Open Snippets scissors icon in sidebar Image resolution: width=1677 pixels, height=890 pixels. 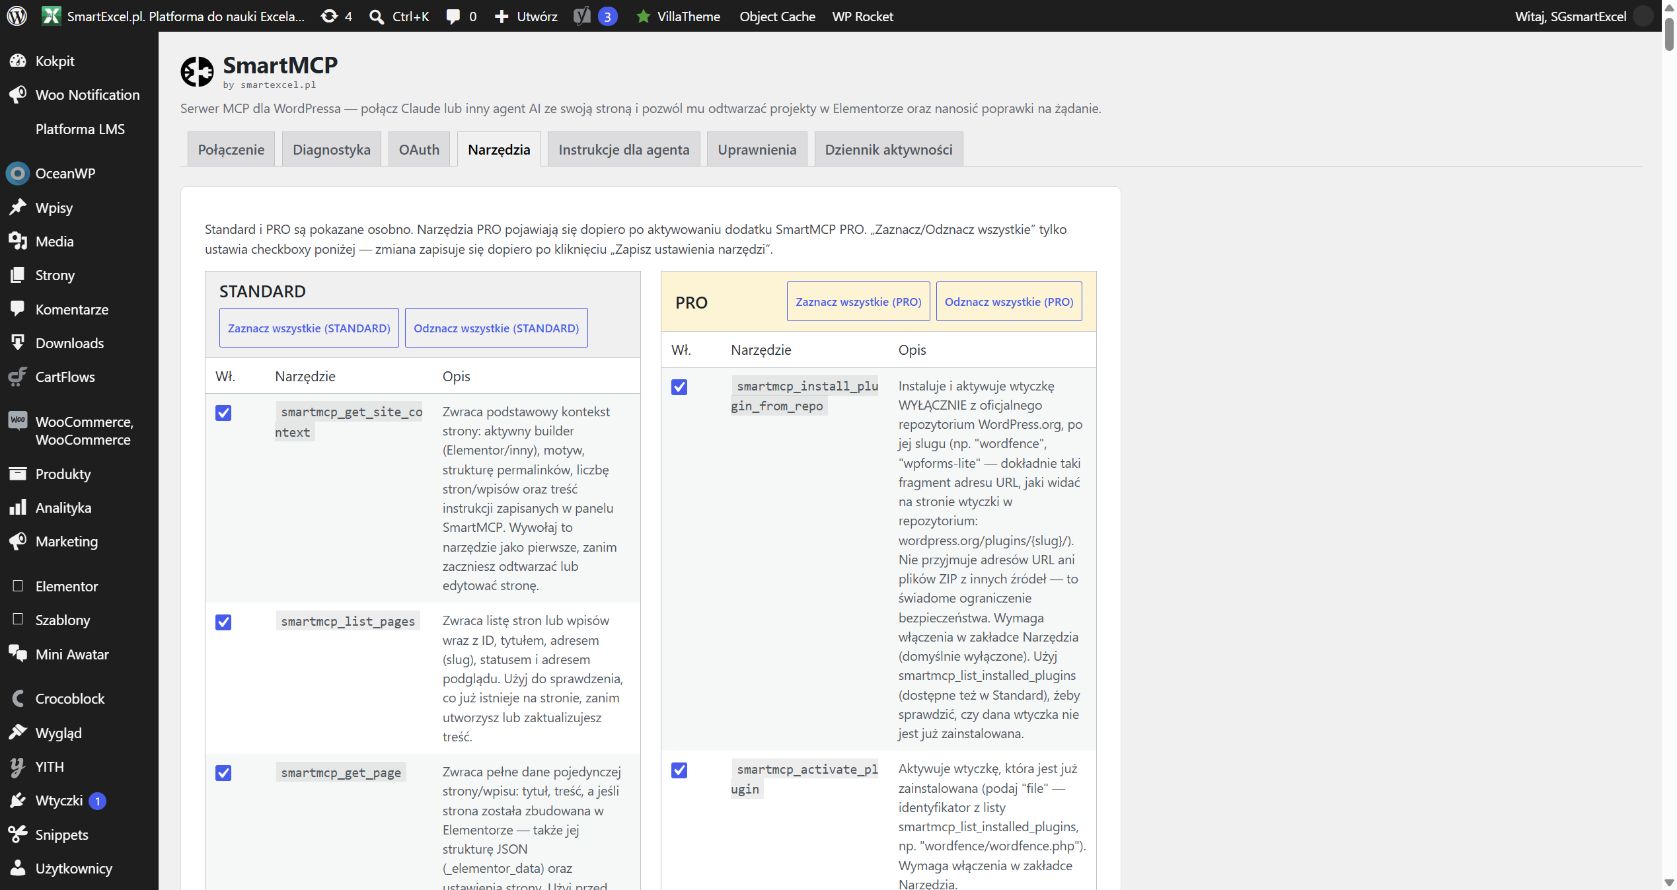pyautogui.click(x=17, y=835)
